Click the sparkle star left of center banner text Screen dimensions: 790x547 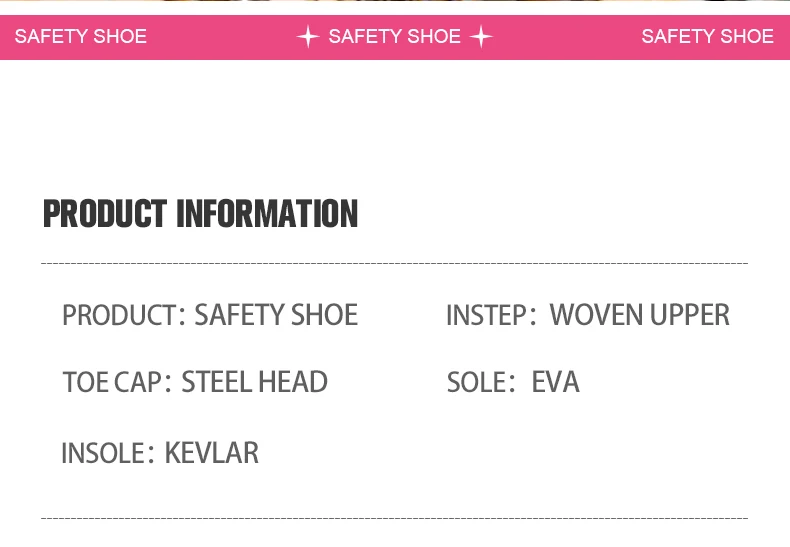(x=308, y=37)
